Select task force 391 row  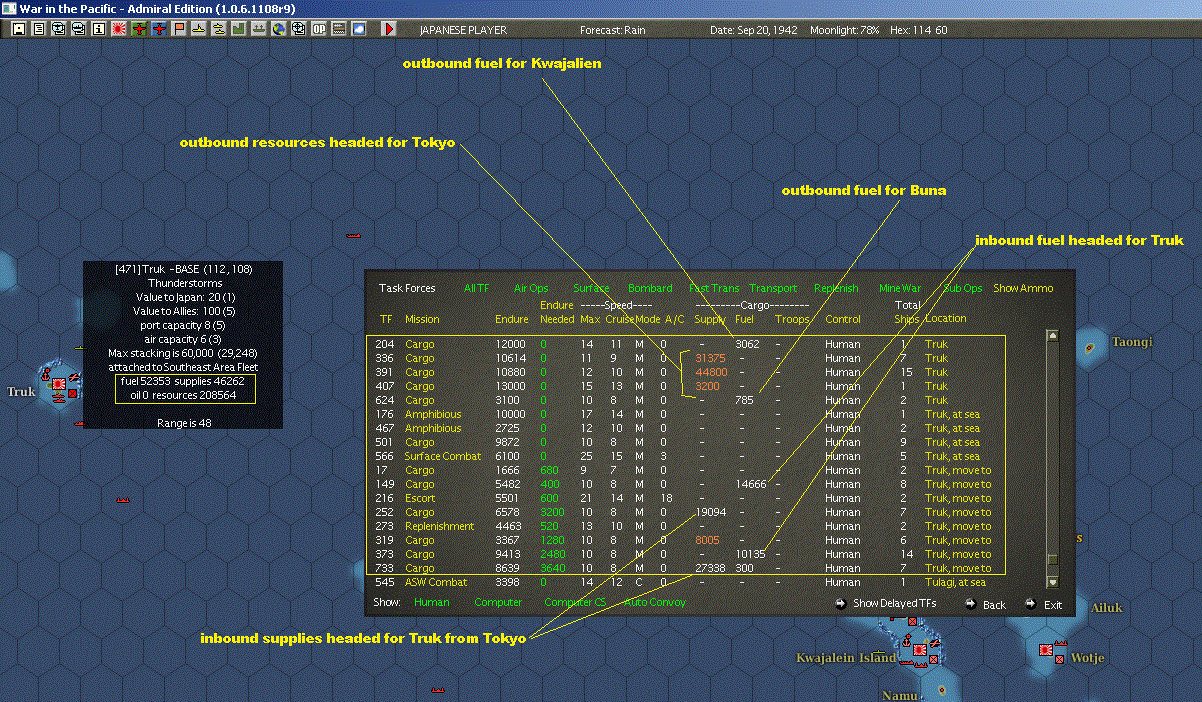click(x=685, y=372)
